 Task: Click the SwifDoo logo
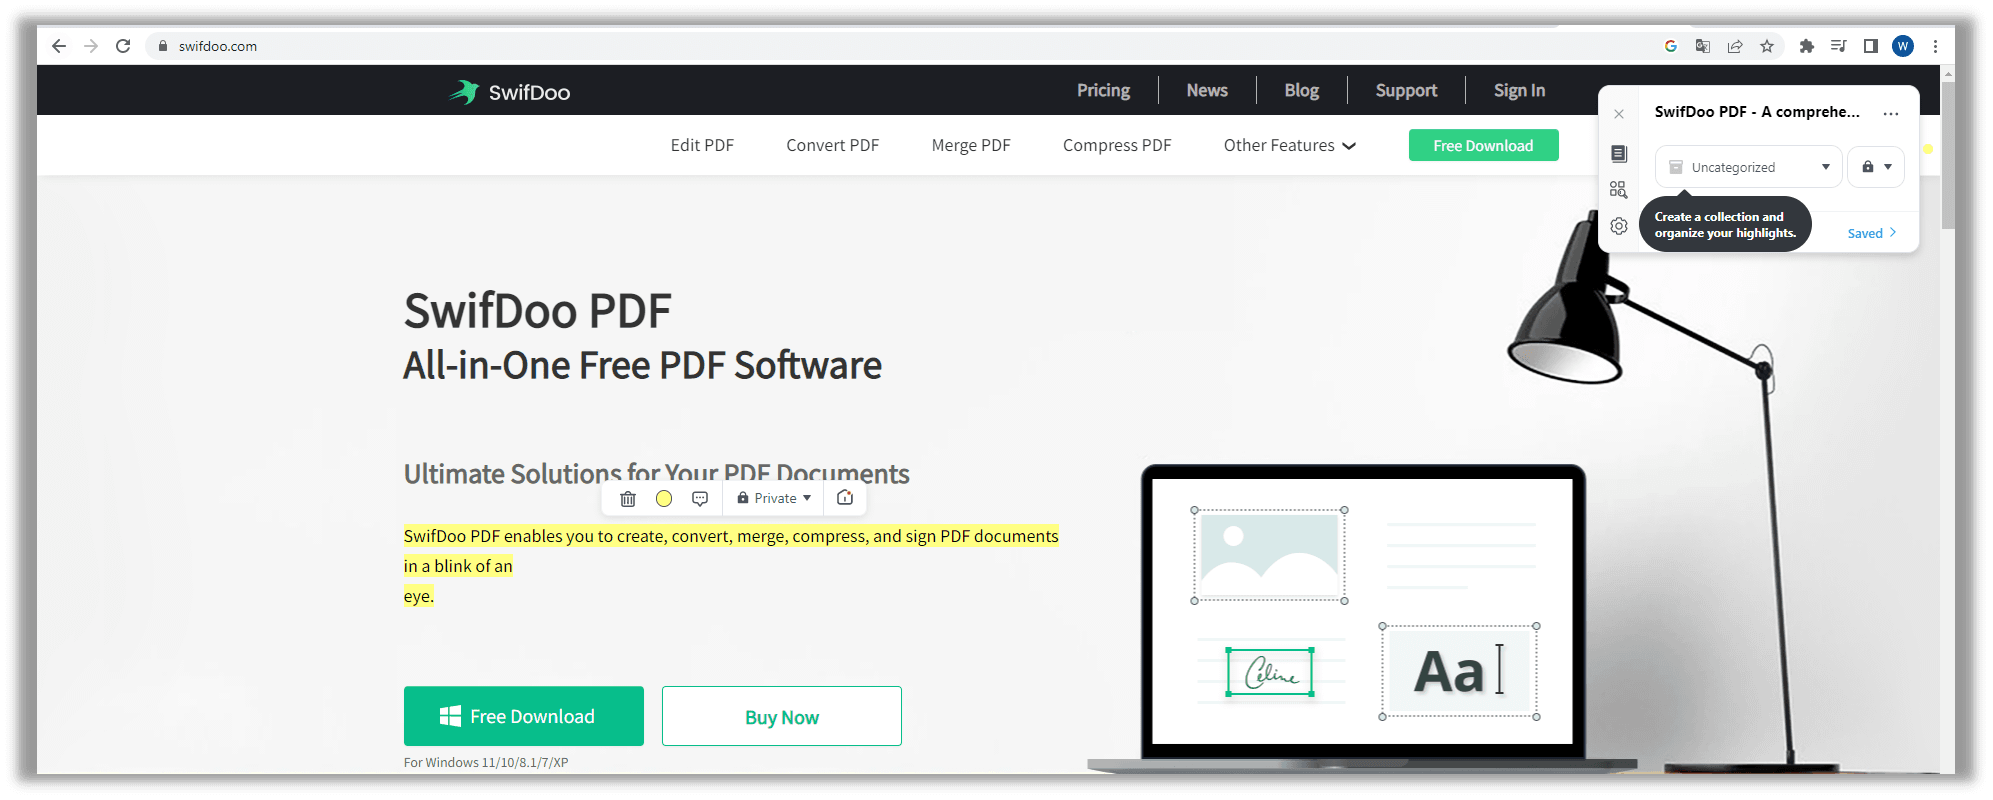click(x=509, y=92)
